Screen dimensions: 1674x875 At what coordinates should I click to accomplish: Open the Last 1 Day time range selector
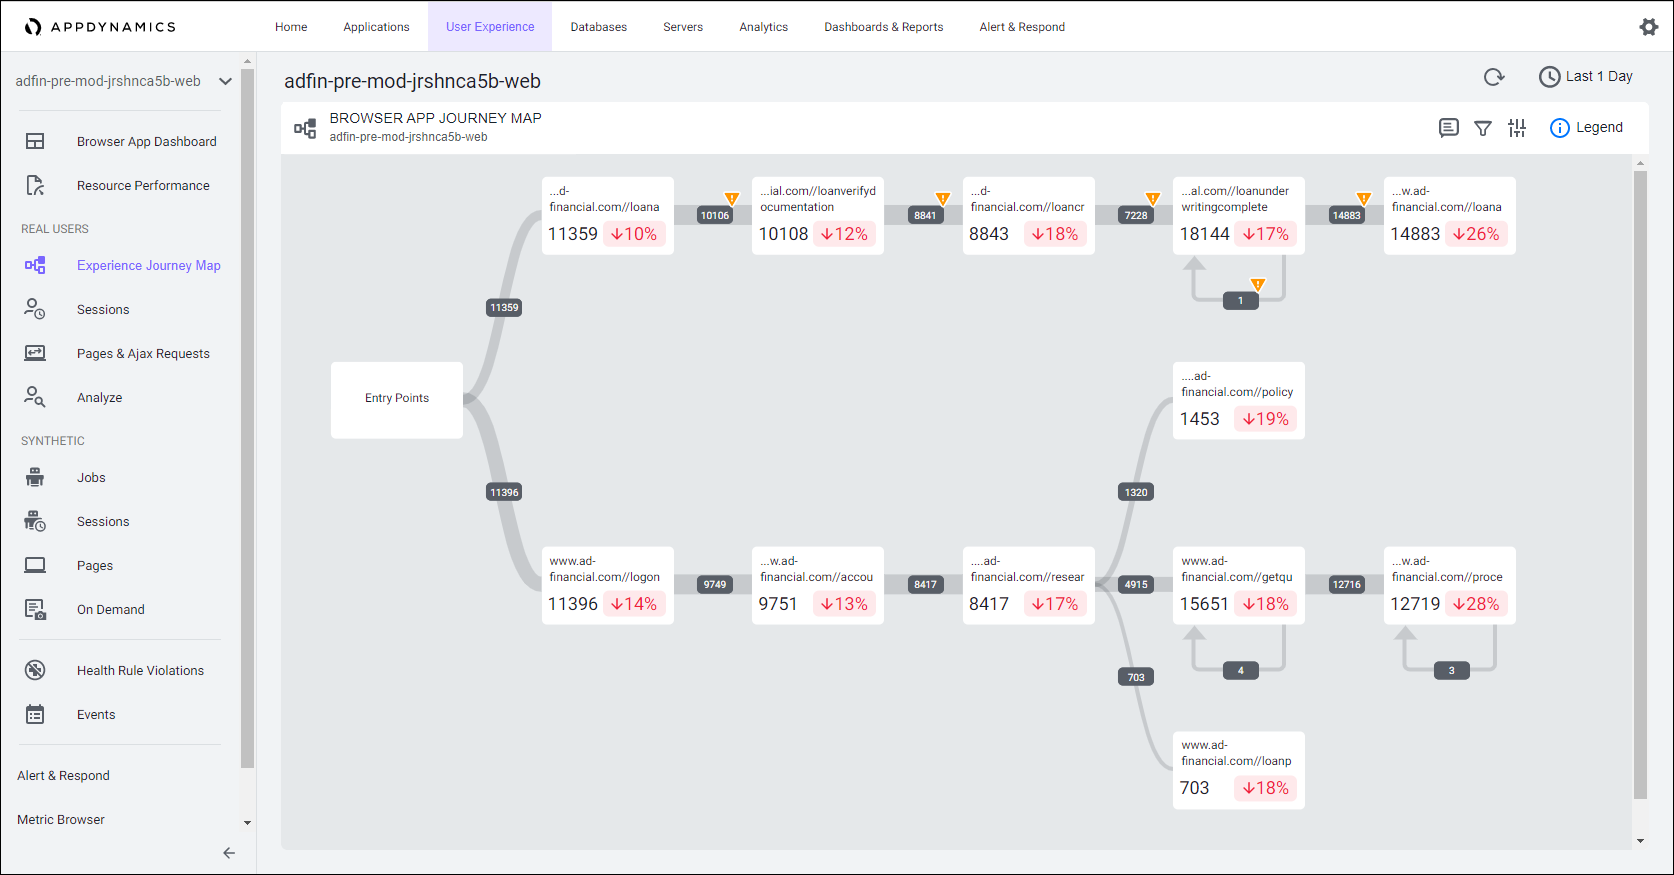1586,76
